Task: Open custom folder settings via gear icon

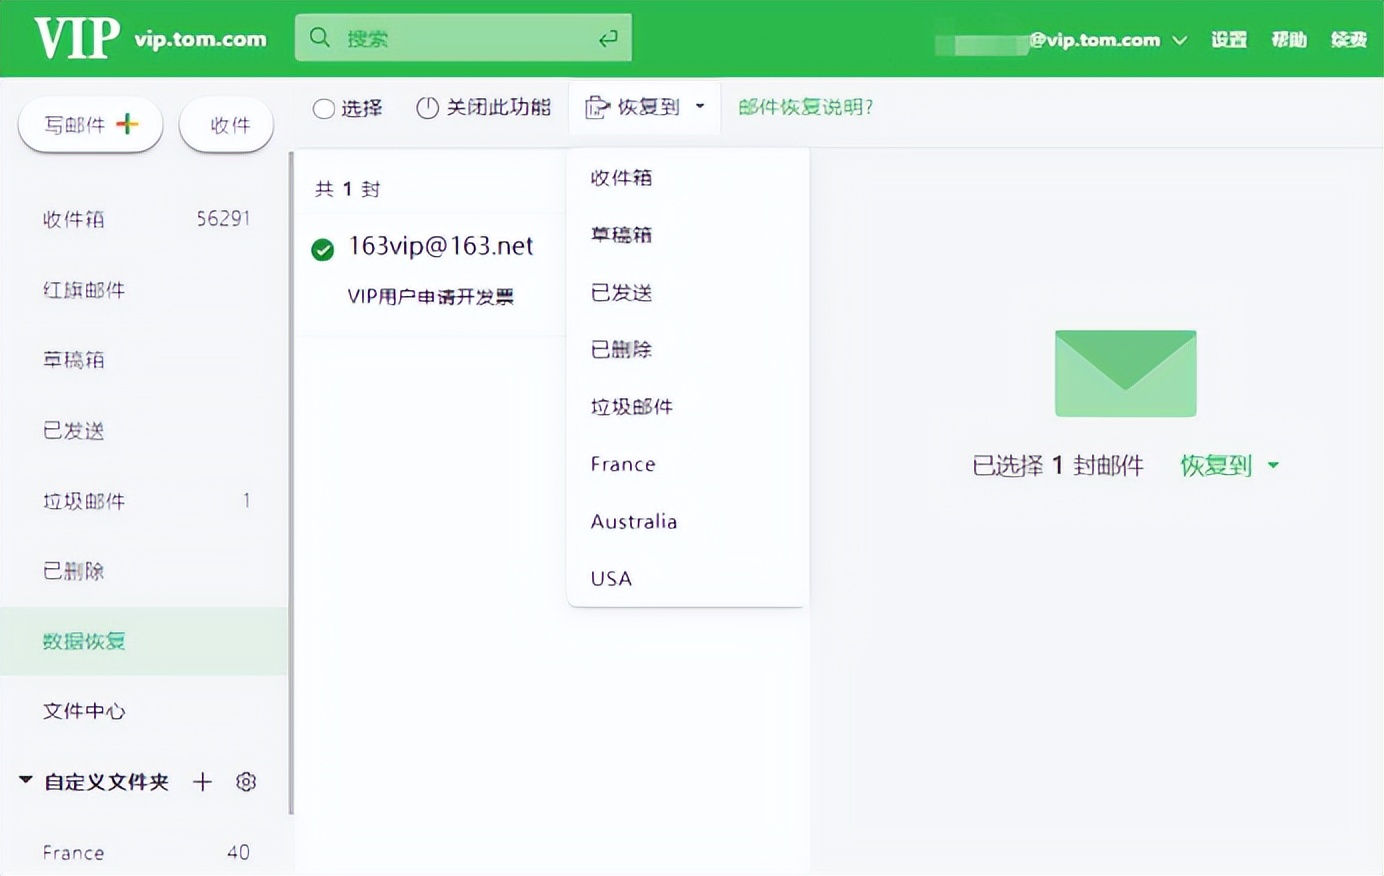Action: 246,782
